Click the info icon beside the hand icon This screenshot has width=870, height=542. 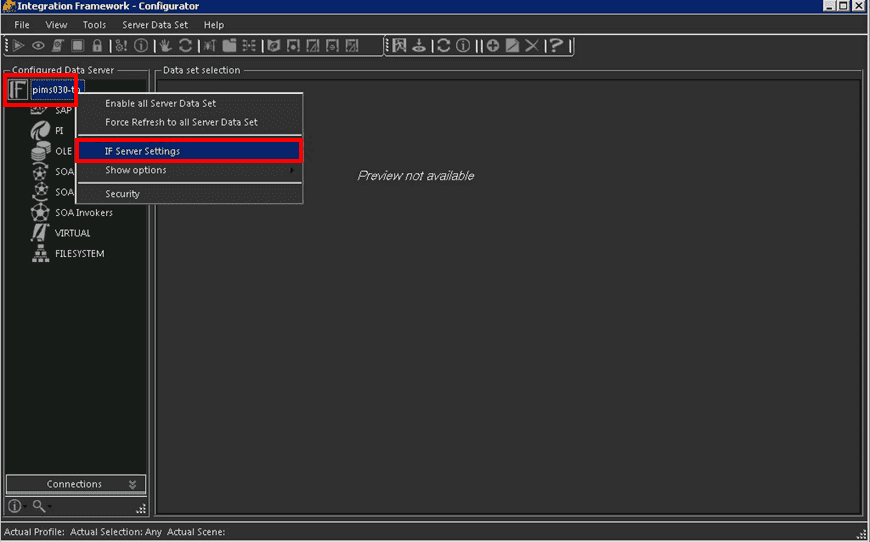pos(141,45)
